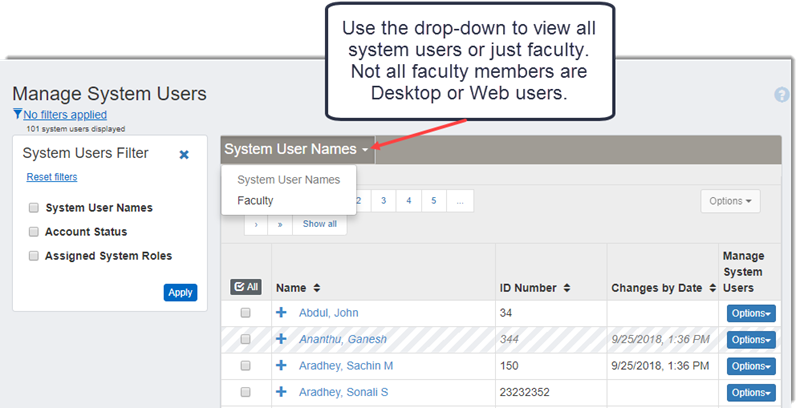Tick the Account Status filter checkbox
Viewport: 800px width, 408px height.
34,232
